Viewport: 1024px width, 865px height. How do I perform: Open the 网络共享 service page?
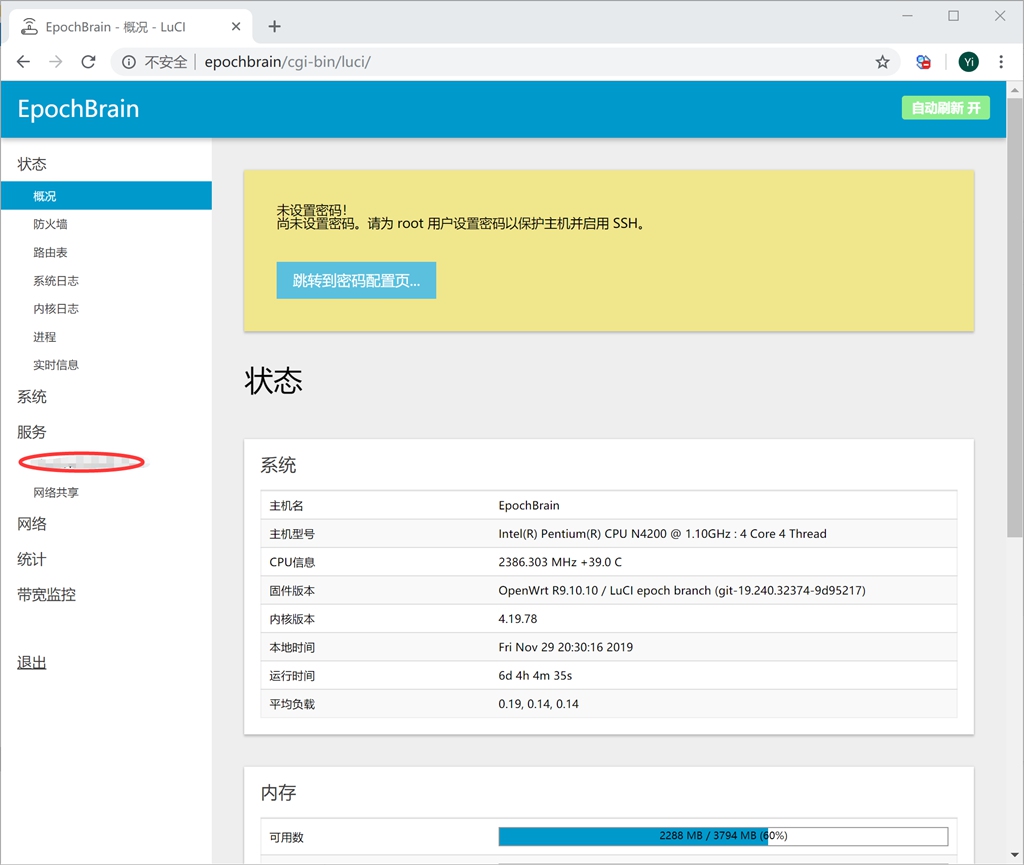[56, 492]
